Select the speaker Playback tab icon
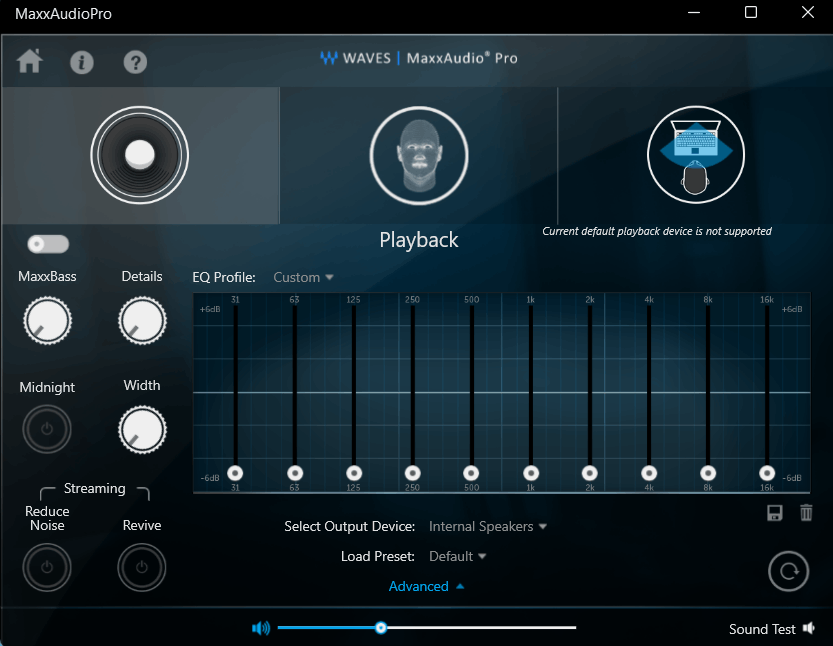 [140, 155]
